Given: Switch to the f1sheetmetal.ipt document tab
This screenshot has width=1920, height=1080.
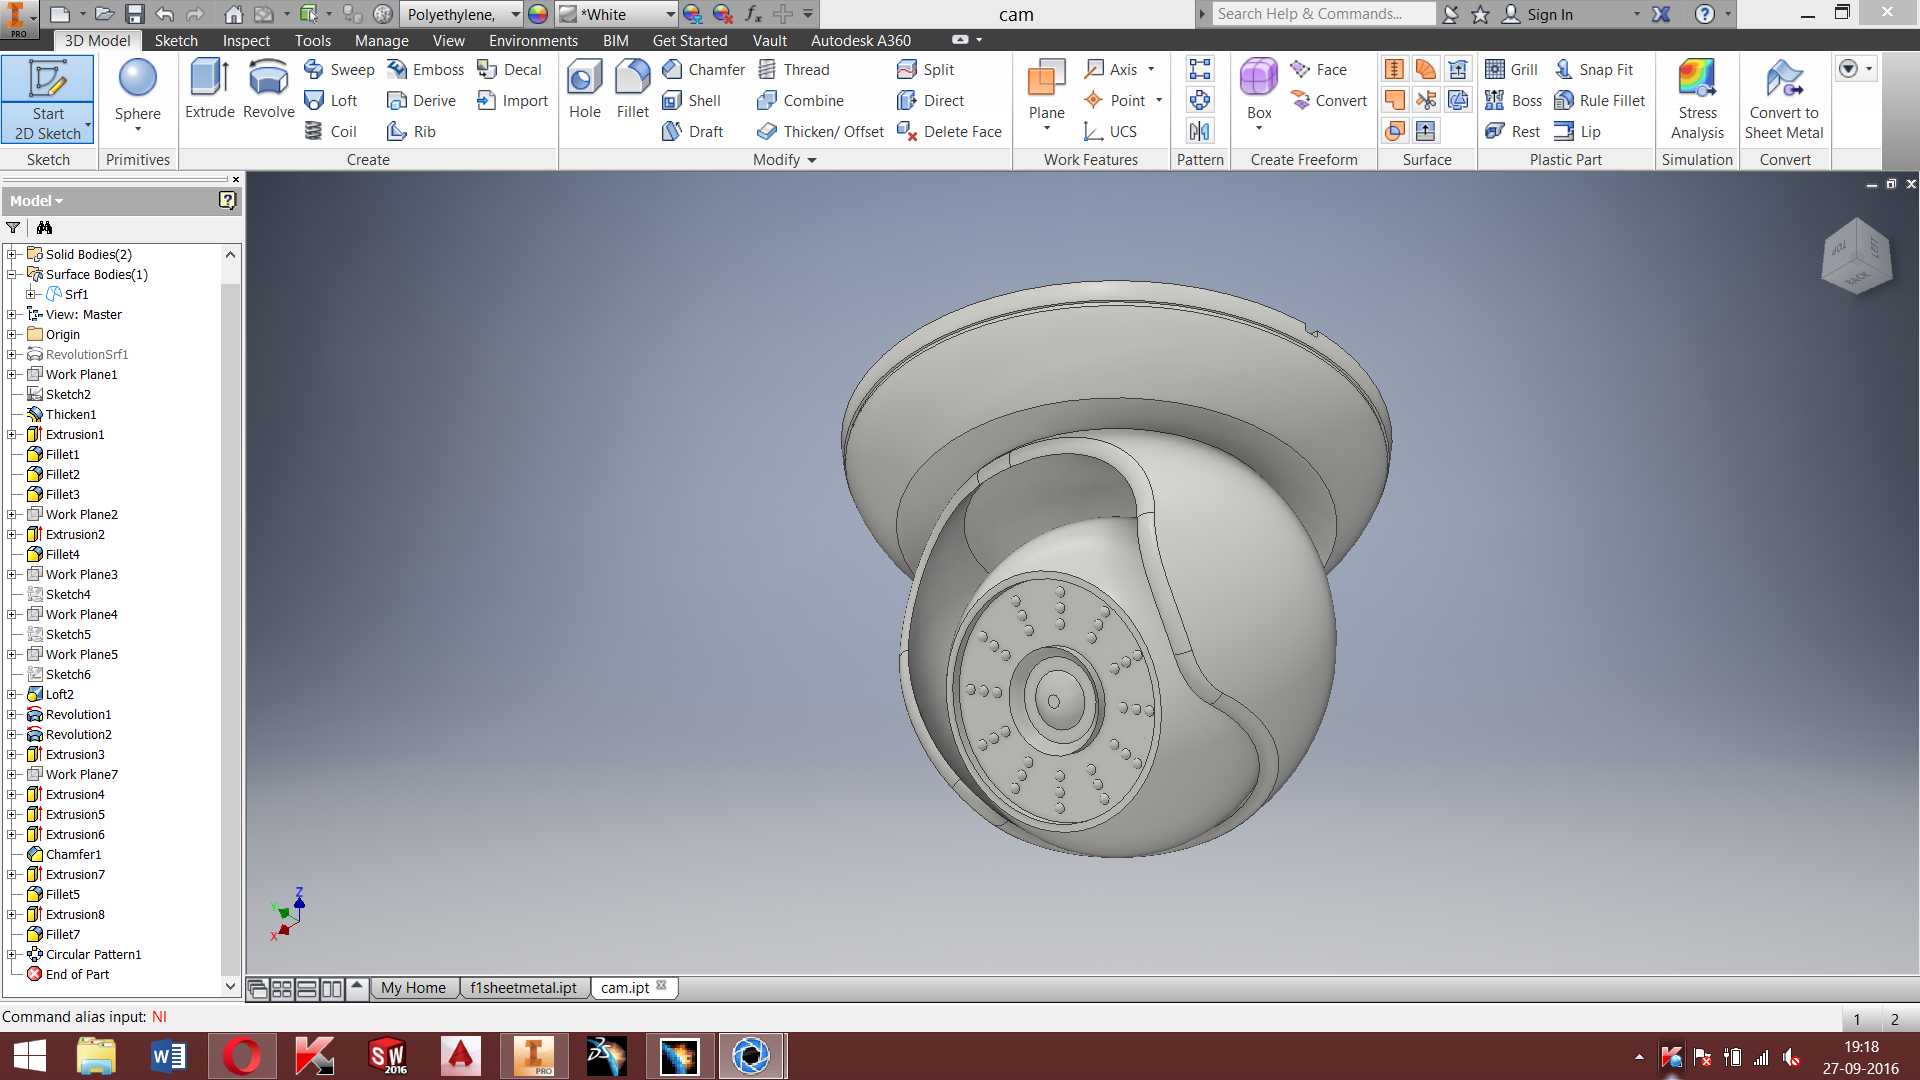Looking at the screenshot, I should coord(523,988).
